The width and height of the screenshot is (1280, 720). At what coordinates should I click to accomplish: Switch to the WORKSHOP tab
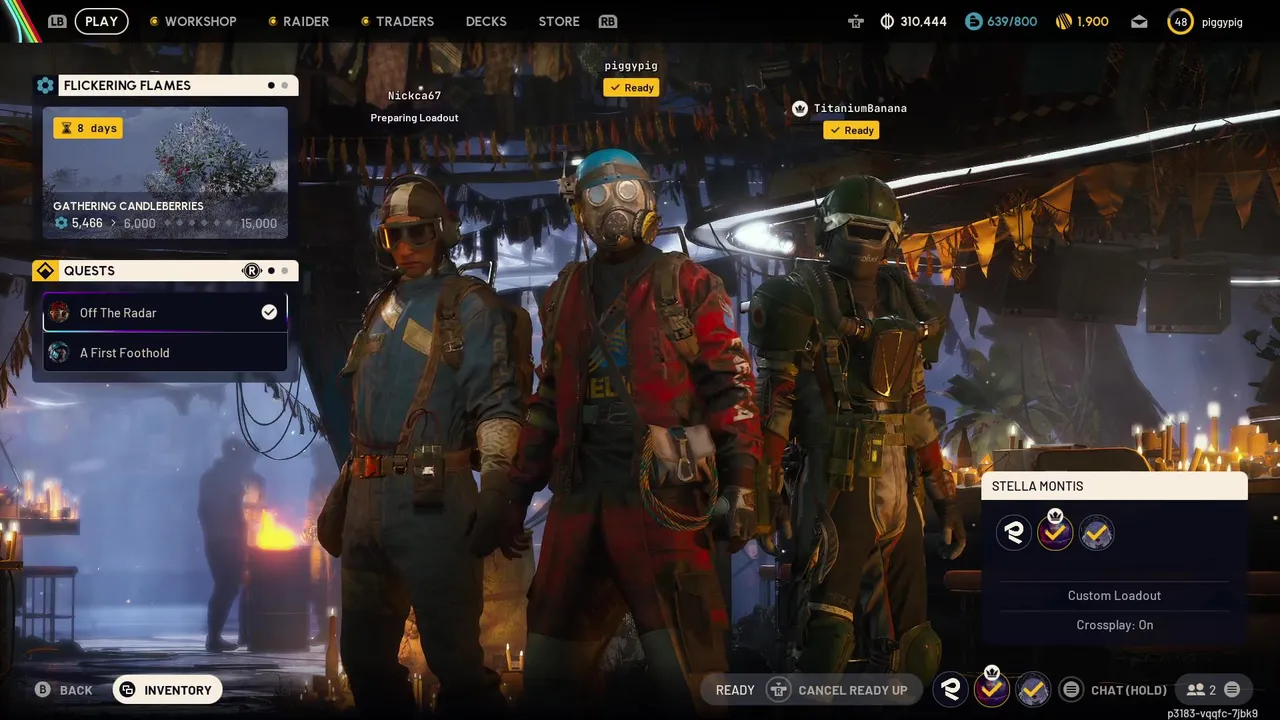[x=200, y=21]
